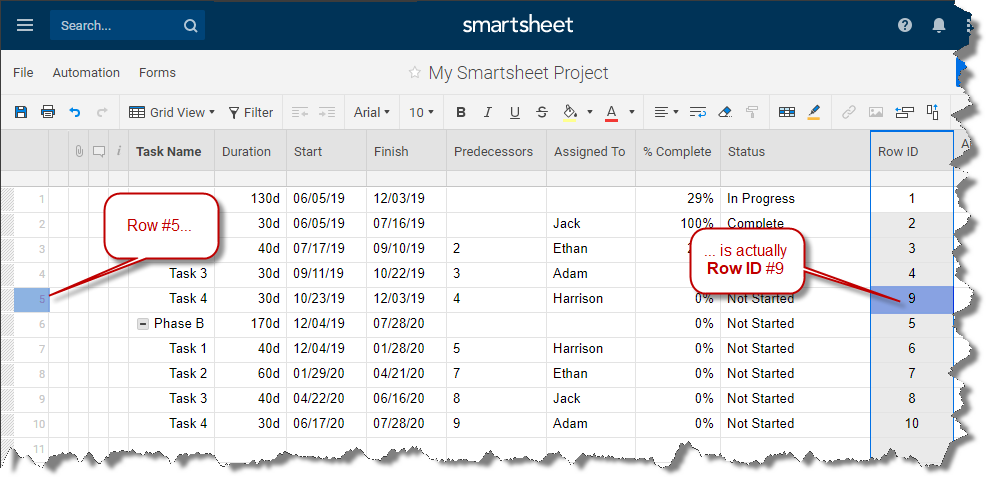The height and width of the screenshot is (477, 986).
Task: Click the Insert Hyperlink icon
Action: (849, 112)
